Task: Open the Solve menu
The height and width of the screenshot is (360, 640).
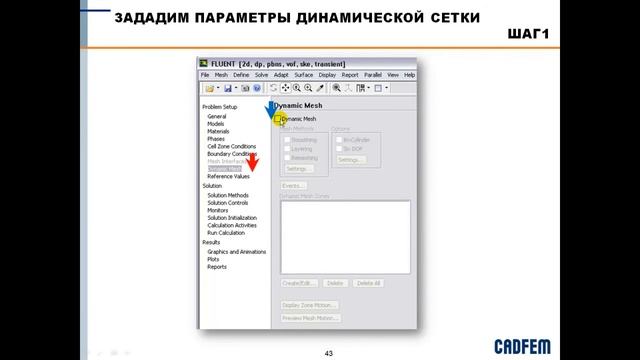Action: 262,75
